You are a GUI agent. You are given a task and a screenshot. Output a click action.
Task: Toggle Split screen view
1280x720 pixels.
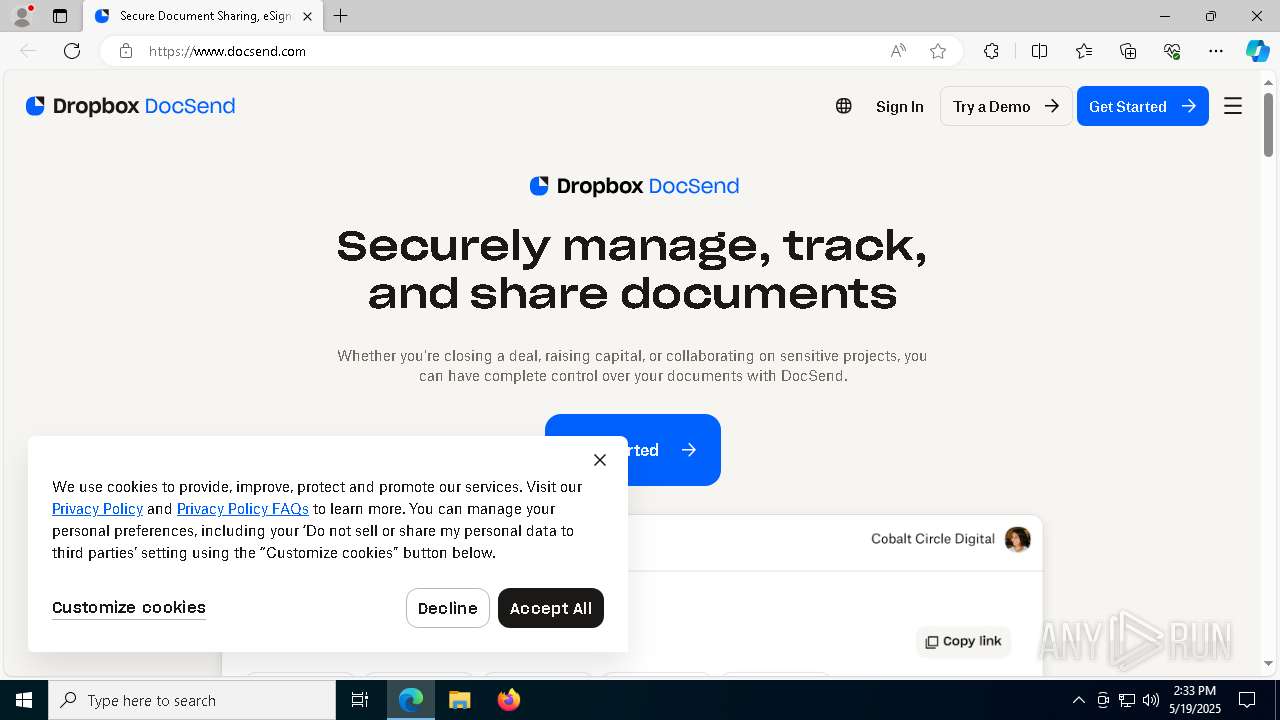pos(1039,51)
